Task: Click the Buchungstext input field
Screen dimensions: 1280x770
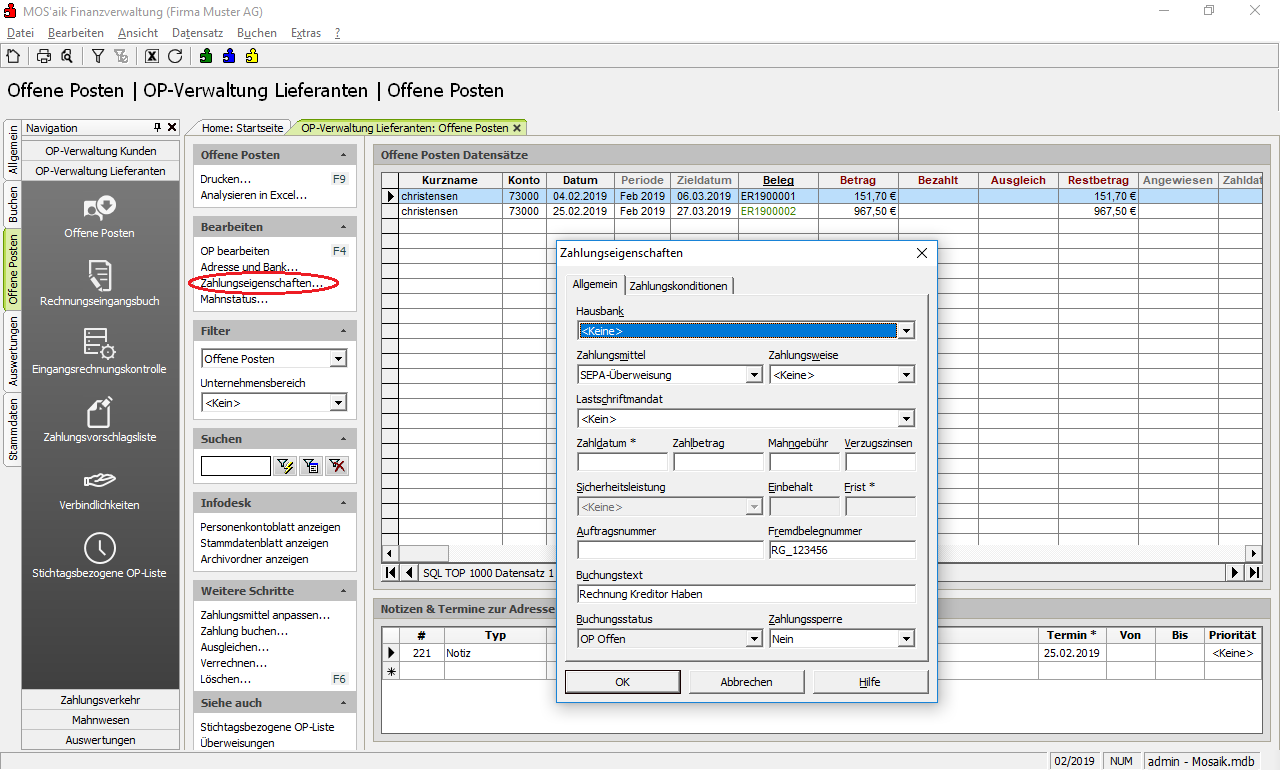Action: point(745,594)
